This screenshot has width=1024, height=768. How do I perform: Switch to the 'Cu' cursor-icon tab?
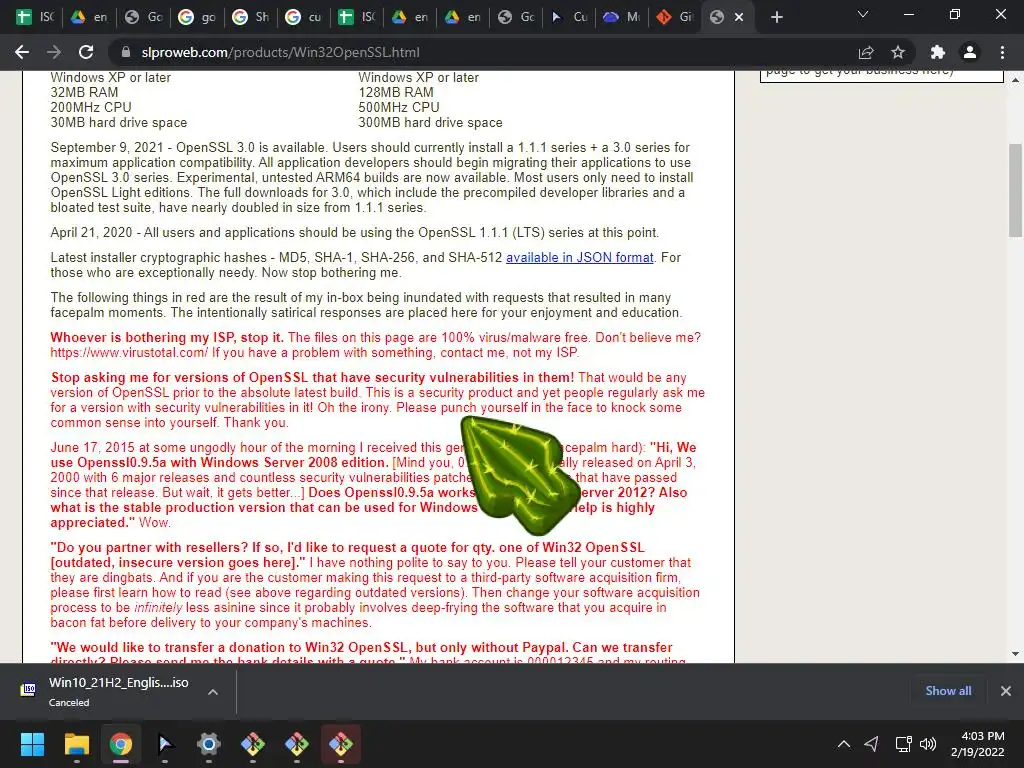pyautogui.click(x=569, y=17)
